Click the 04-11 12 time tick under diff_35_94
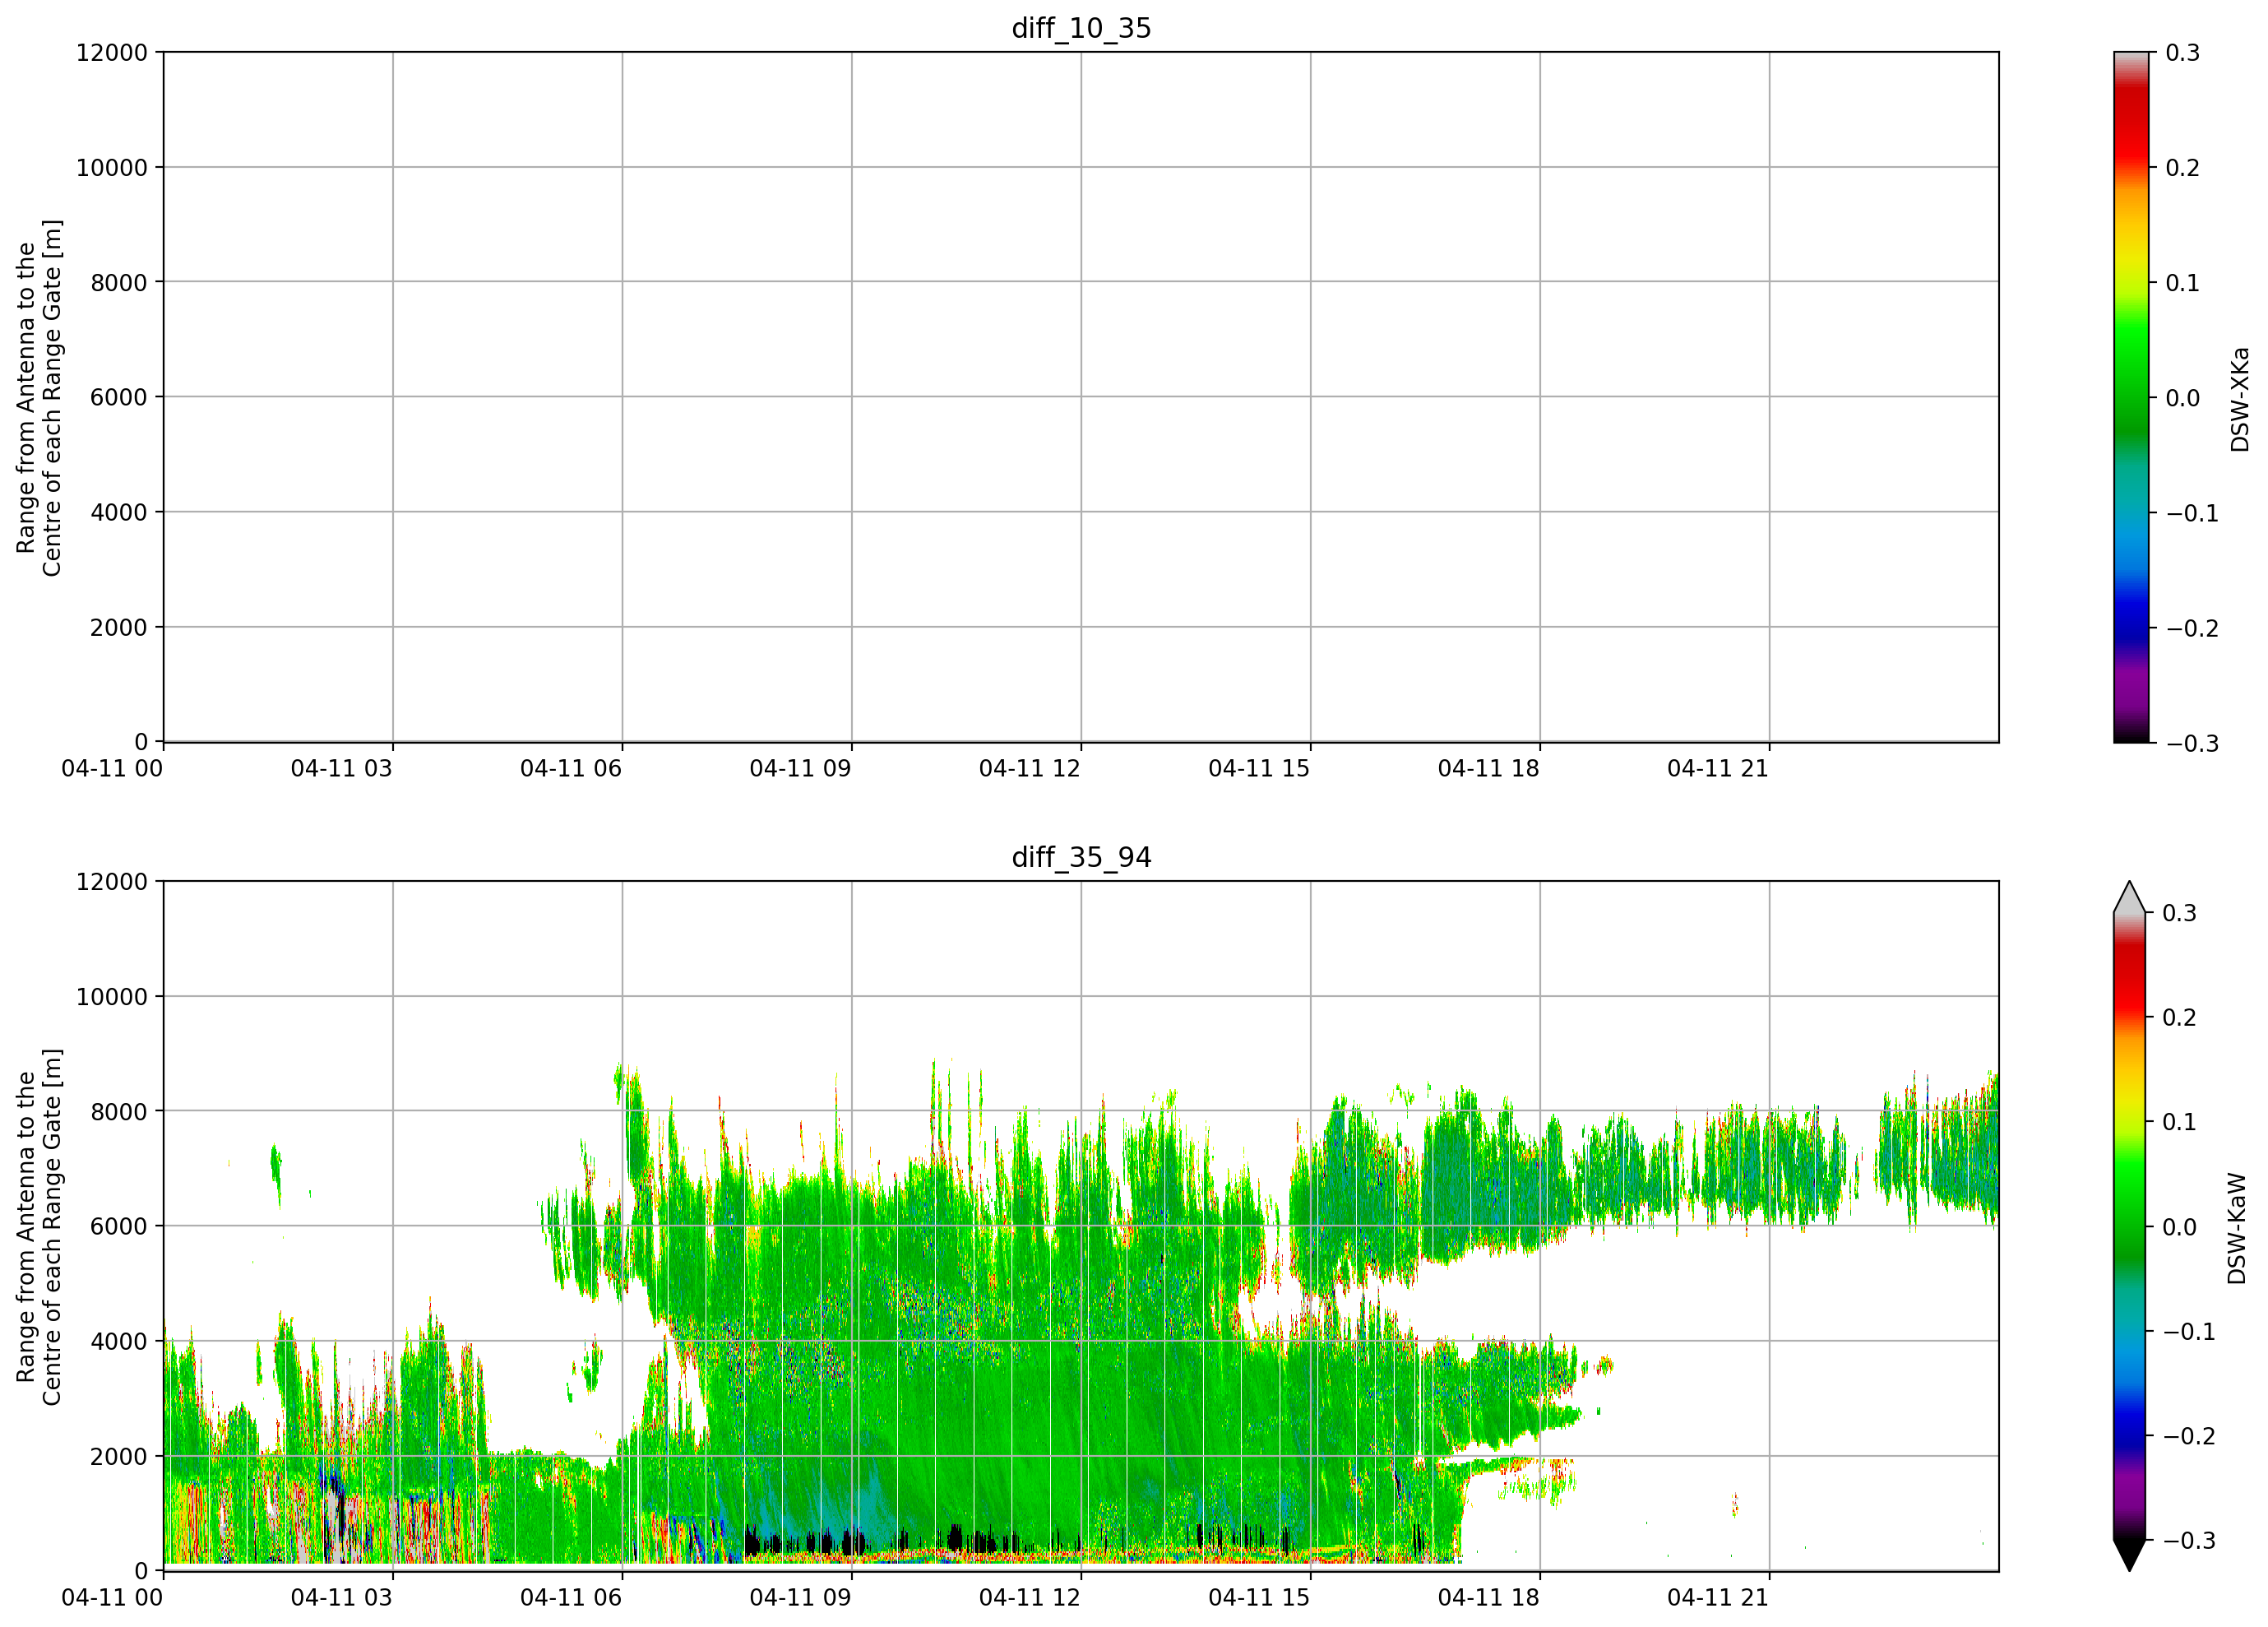Screen dimensions: 2268x1627 pyautogui.click(x=1030, y=1598)
